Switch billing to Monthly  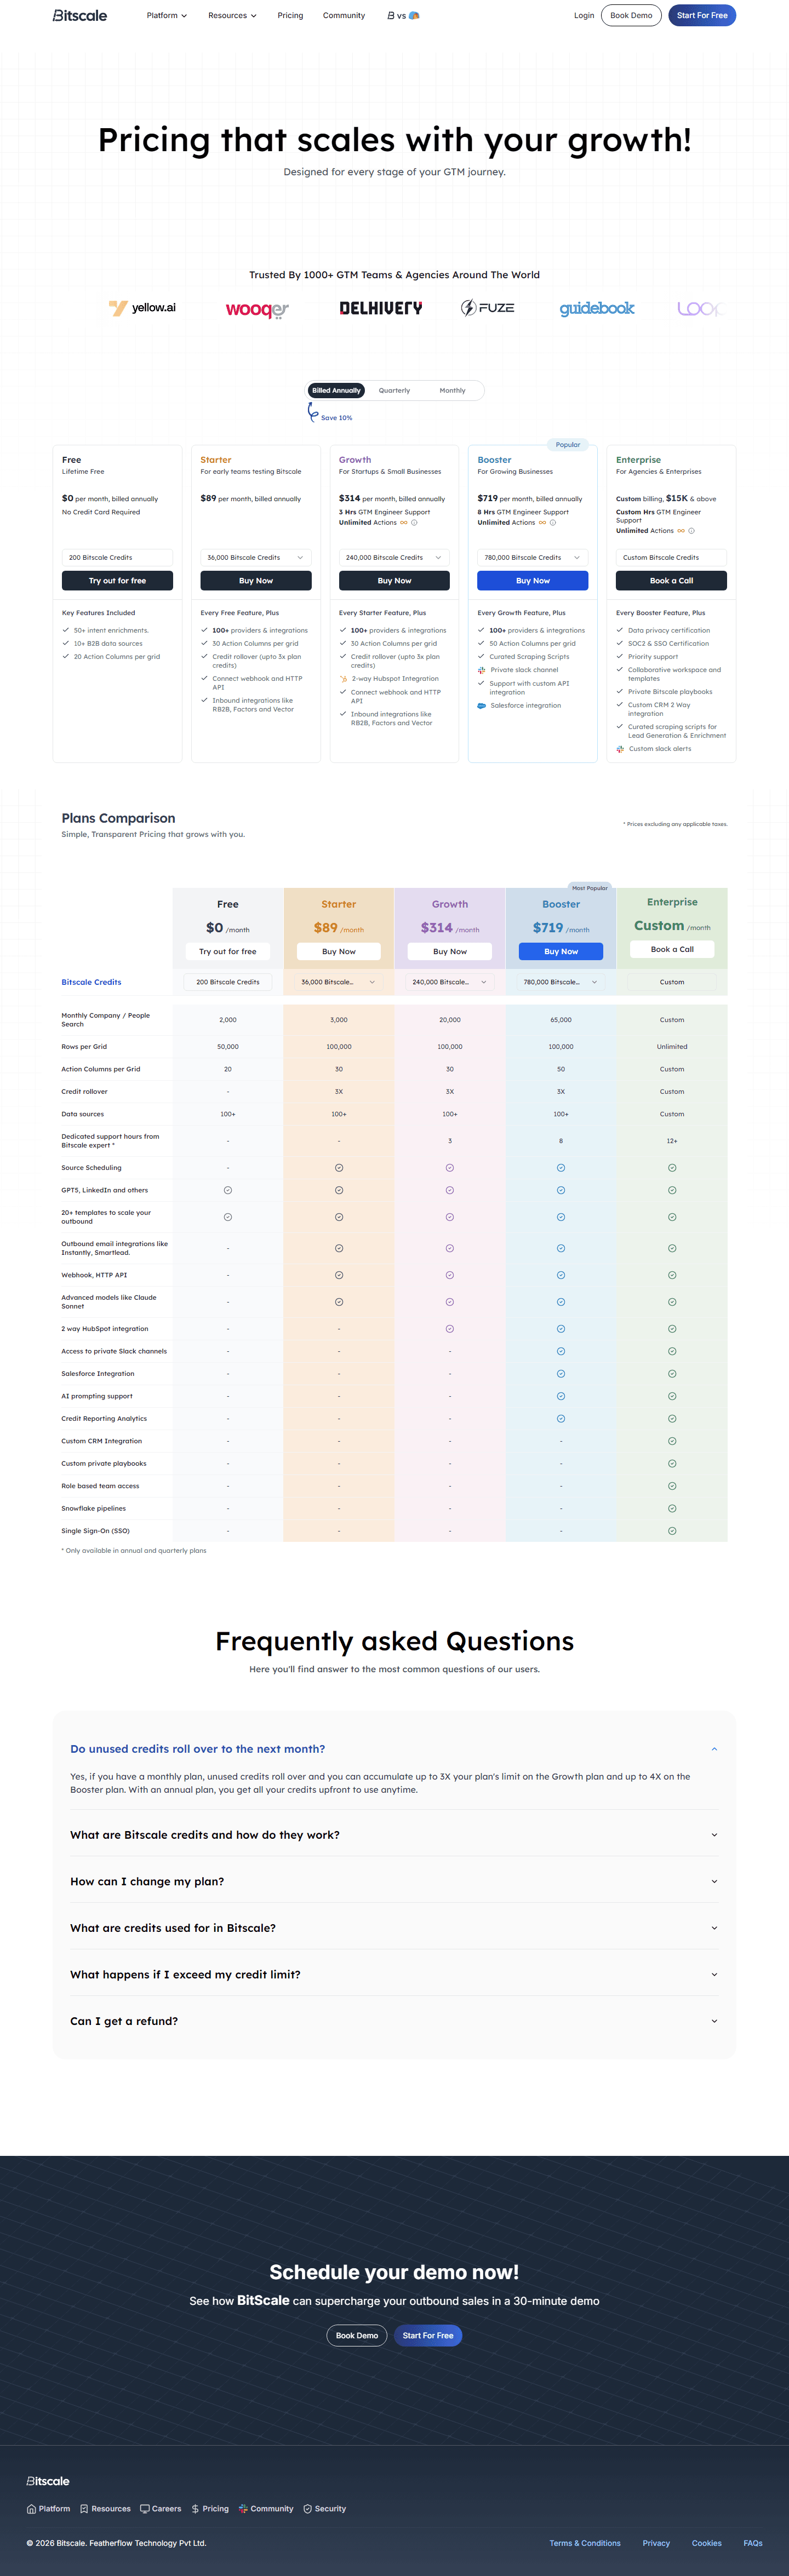(452, 390)
